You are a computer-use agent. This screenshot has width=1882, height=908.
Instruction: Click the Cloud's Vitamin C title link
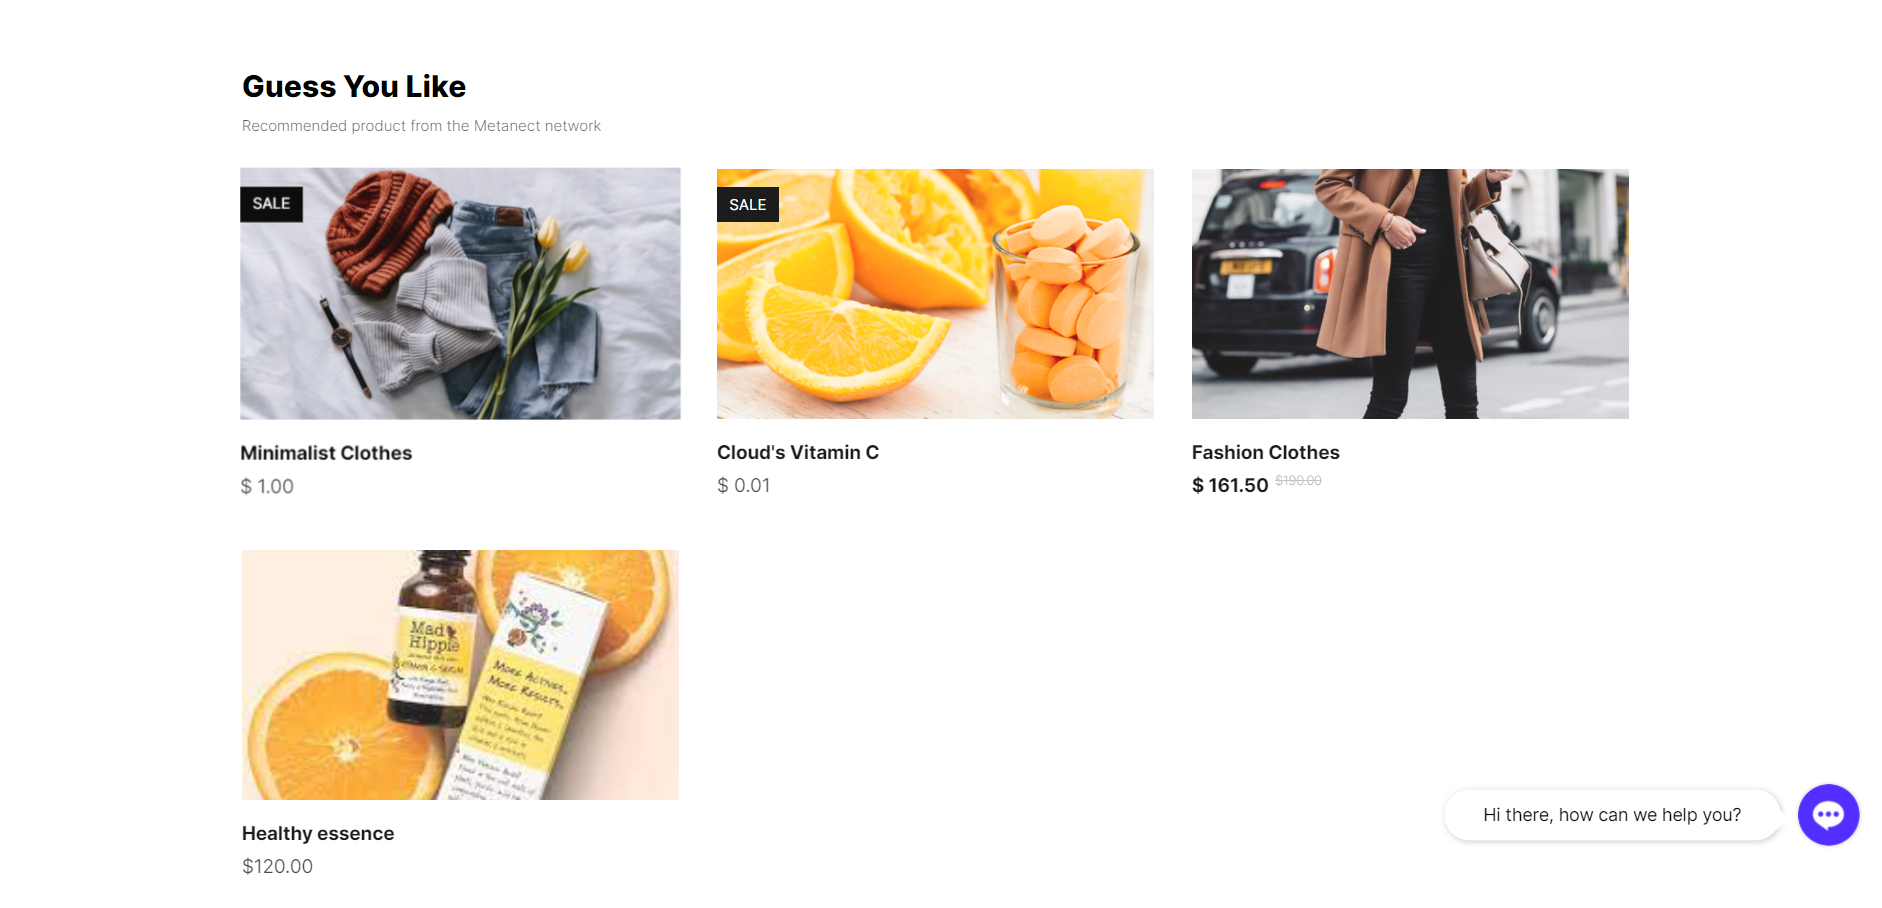pyautogui.click(x=798, y=452)
